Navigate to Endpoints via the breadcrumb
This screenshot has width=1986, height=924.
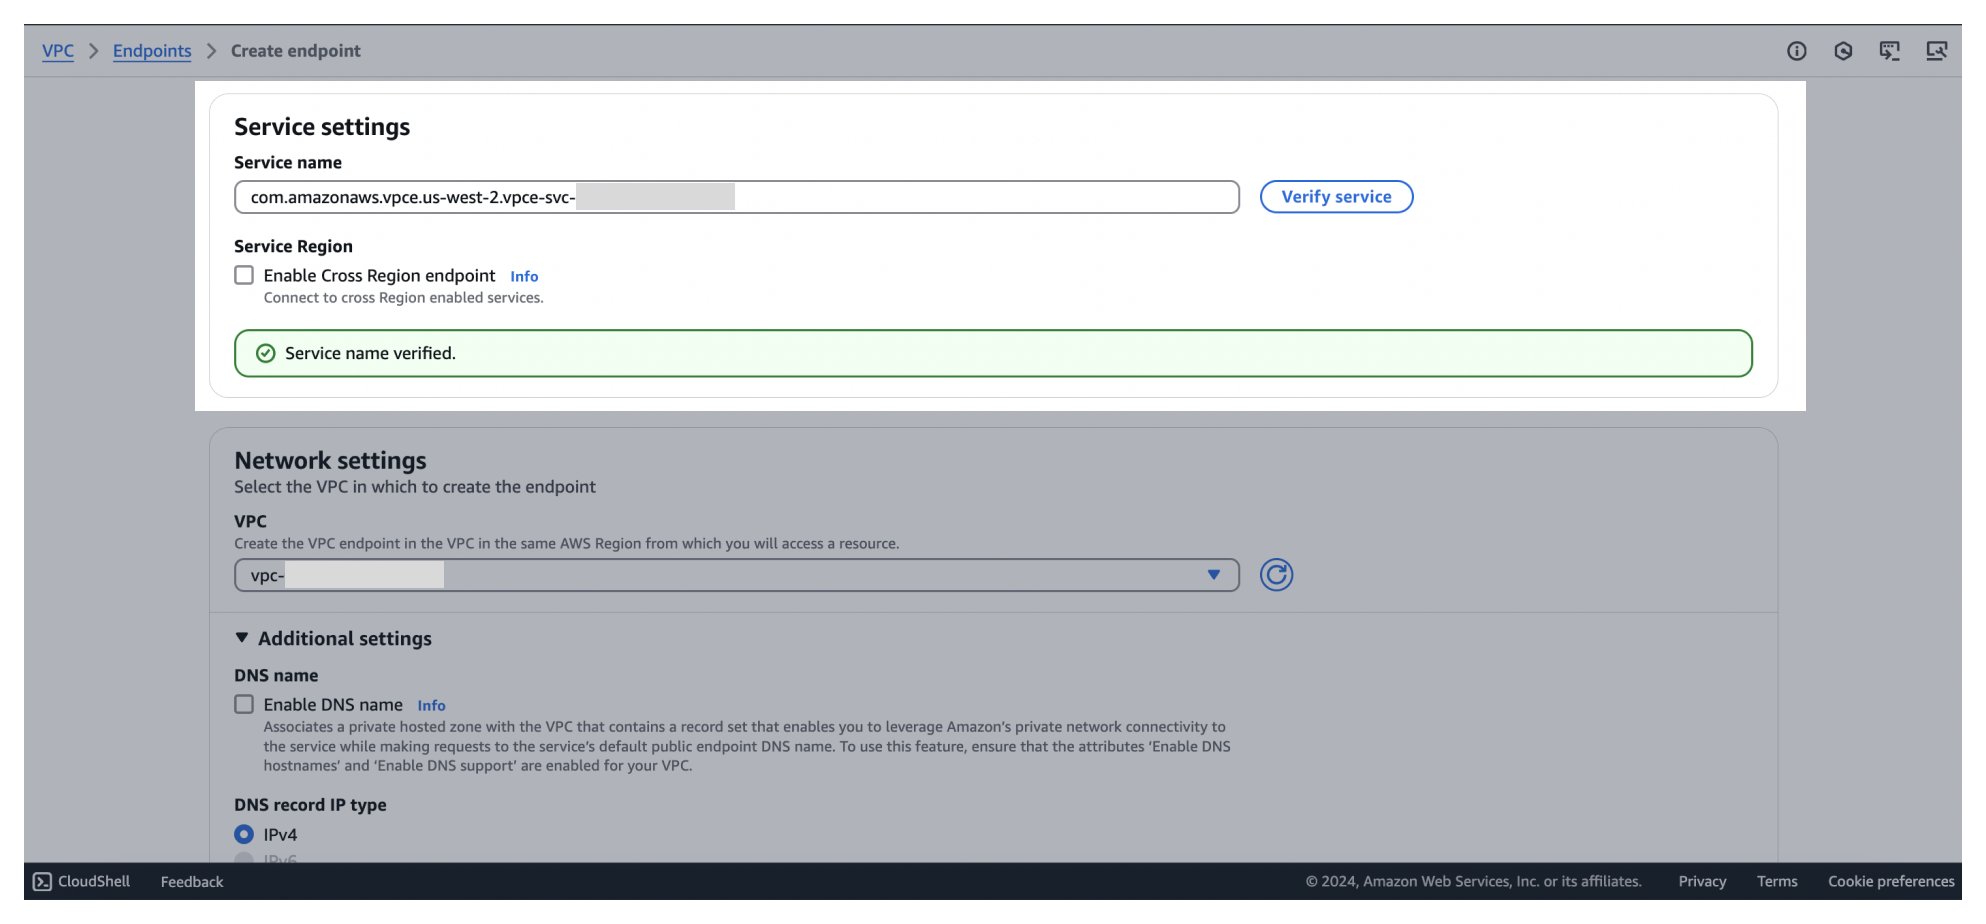pyautogui.click(x=152, y=51)
